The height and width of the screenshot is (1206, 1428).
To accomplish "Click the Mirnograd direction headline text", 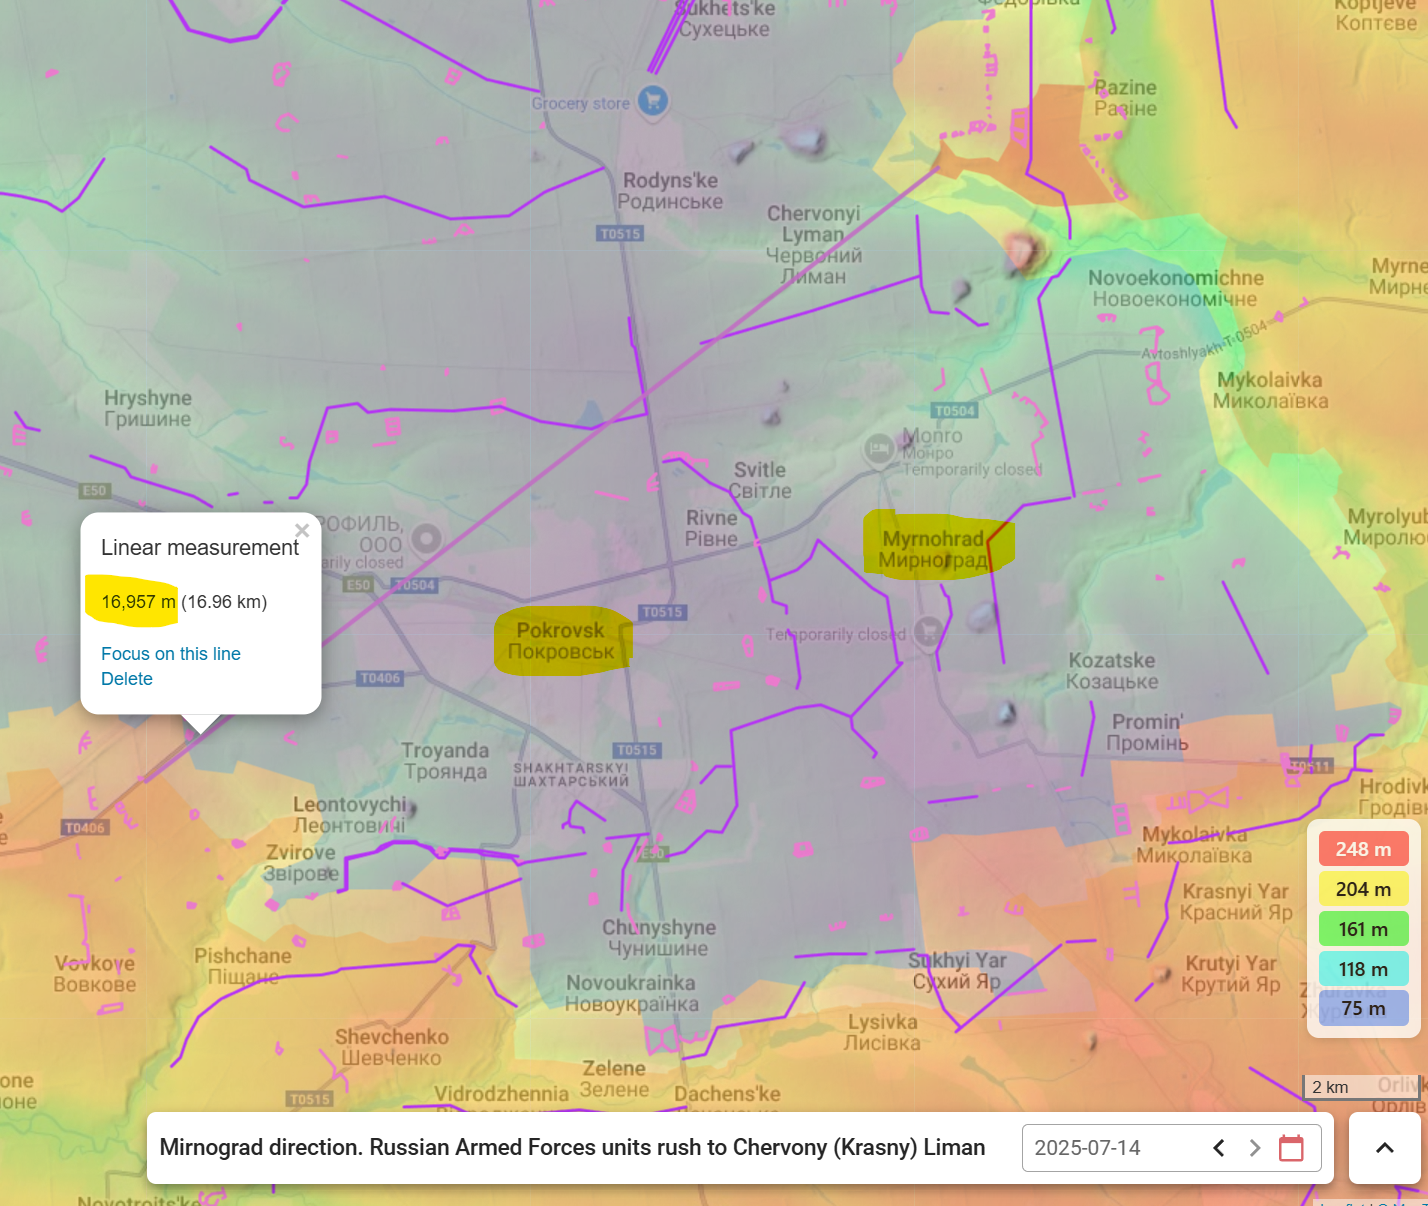I will [x=572, y=1147].
